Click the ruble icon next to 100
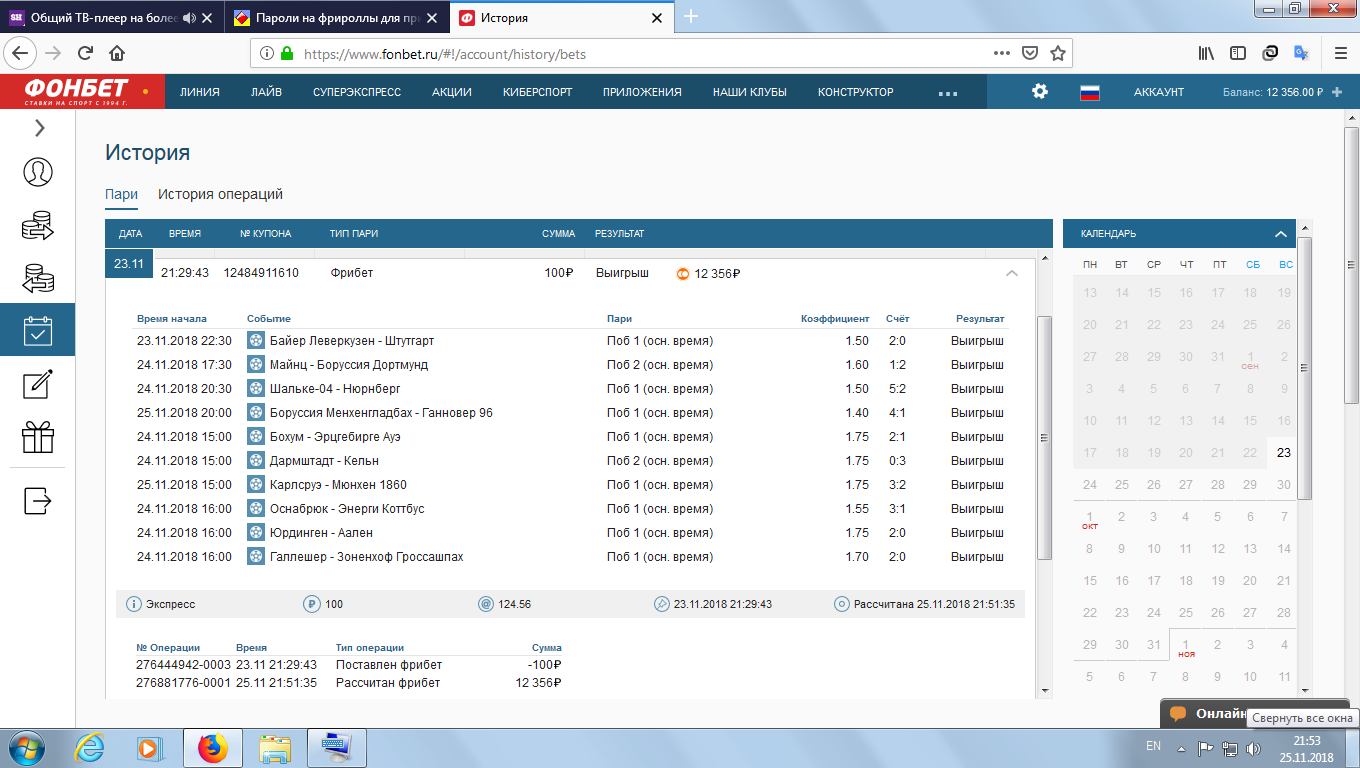The width and height of the screenshot is (1360, 768). pyautogui.click(x=312, y=604)
